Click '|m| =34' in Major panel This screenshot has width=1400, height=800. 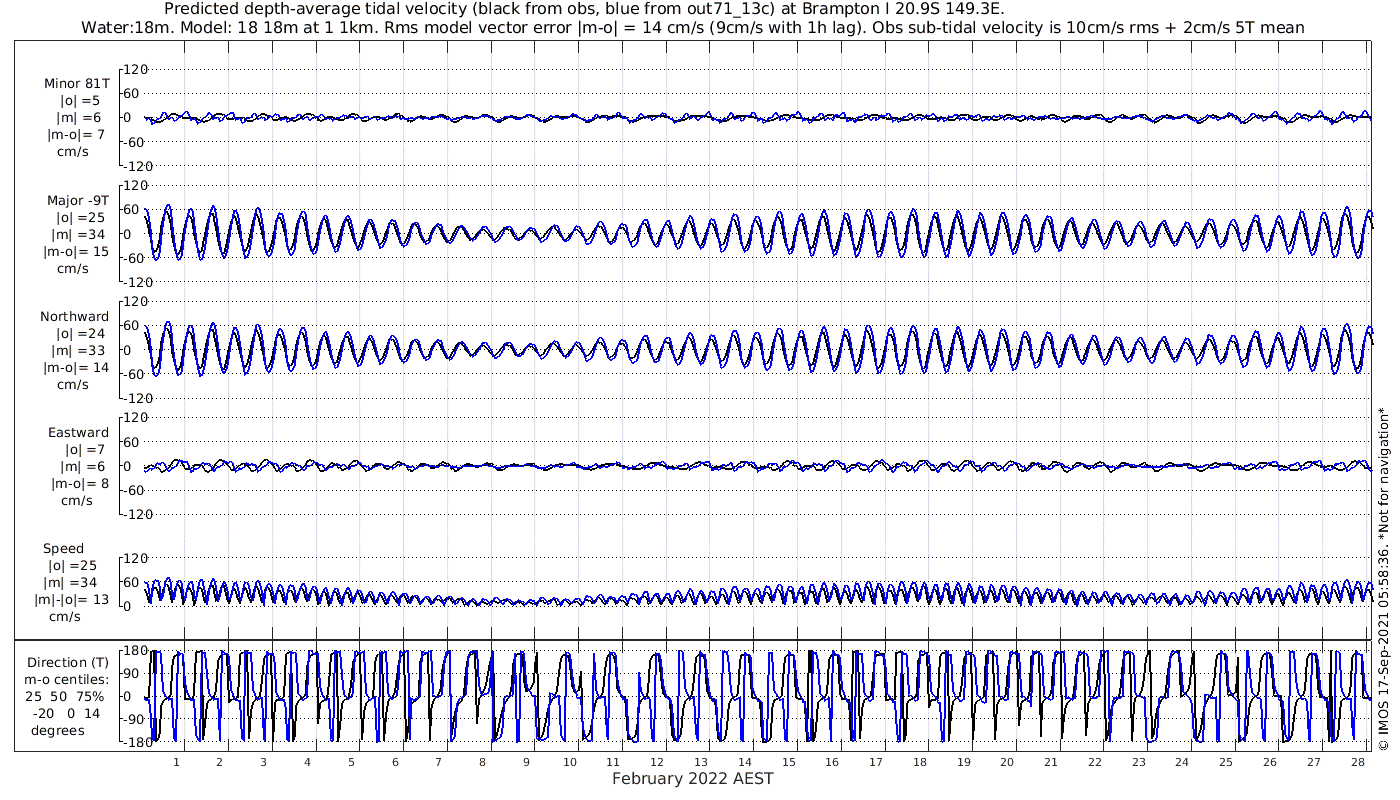(x=78, y=235)
